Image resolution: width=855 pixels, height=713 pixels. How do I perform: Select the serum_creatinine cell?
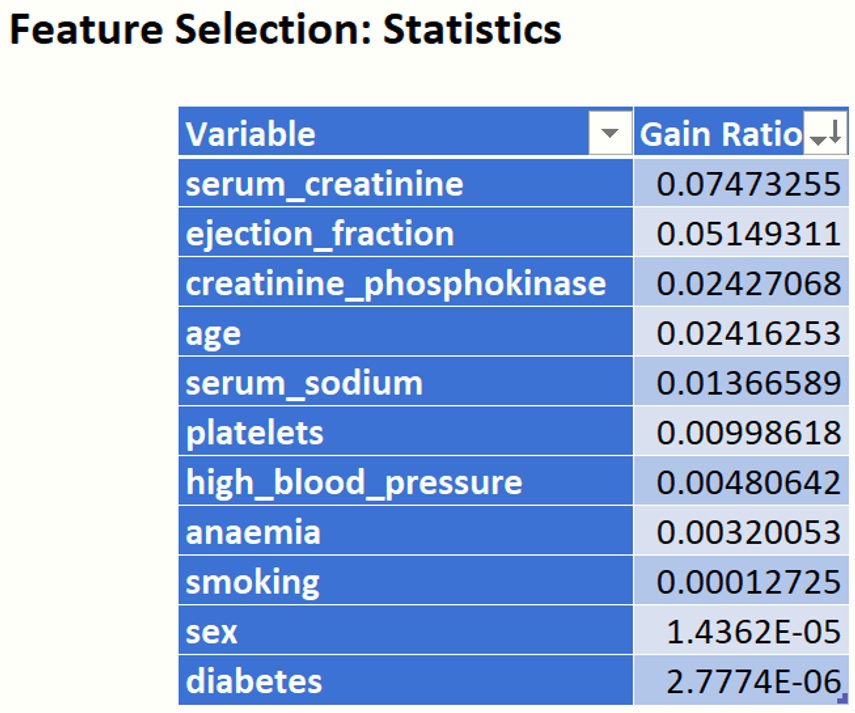click(325, 184)
